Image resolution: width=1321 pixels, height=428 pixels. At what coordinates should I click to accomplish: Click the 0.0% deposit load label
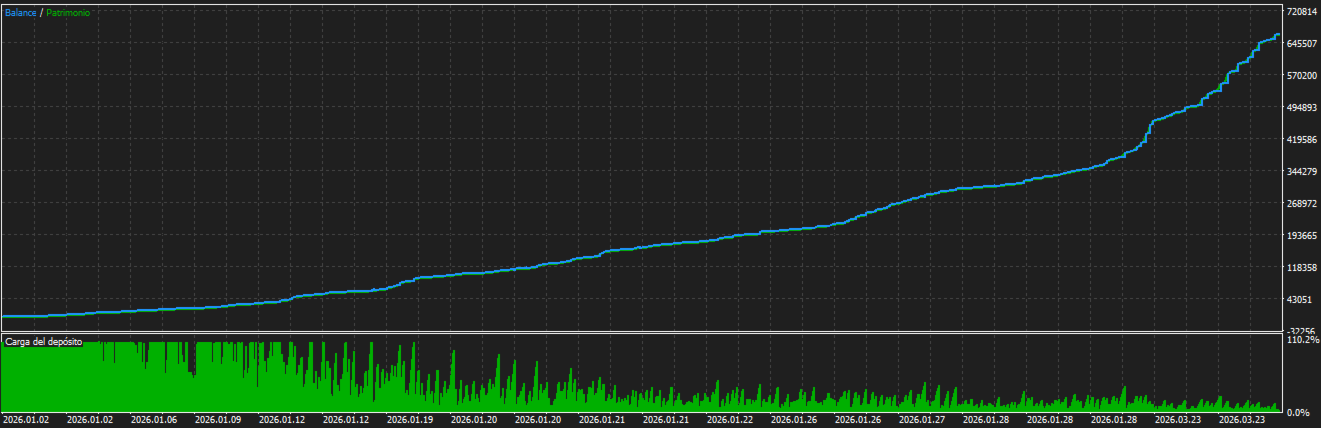coord(1300,412)
